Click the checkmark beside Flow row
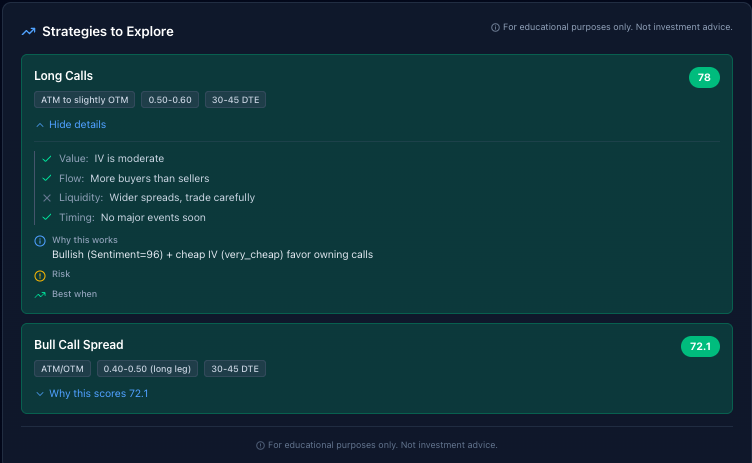Screen dimensions: 752x463 (x=47, y=178)
